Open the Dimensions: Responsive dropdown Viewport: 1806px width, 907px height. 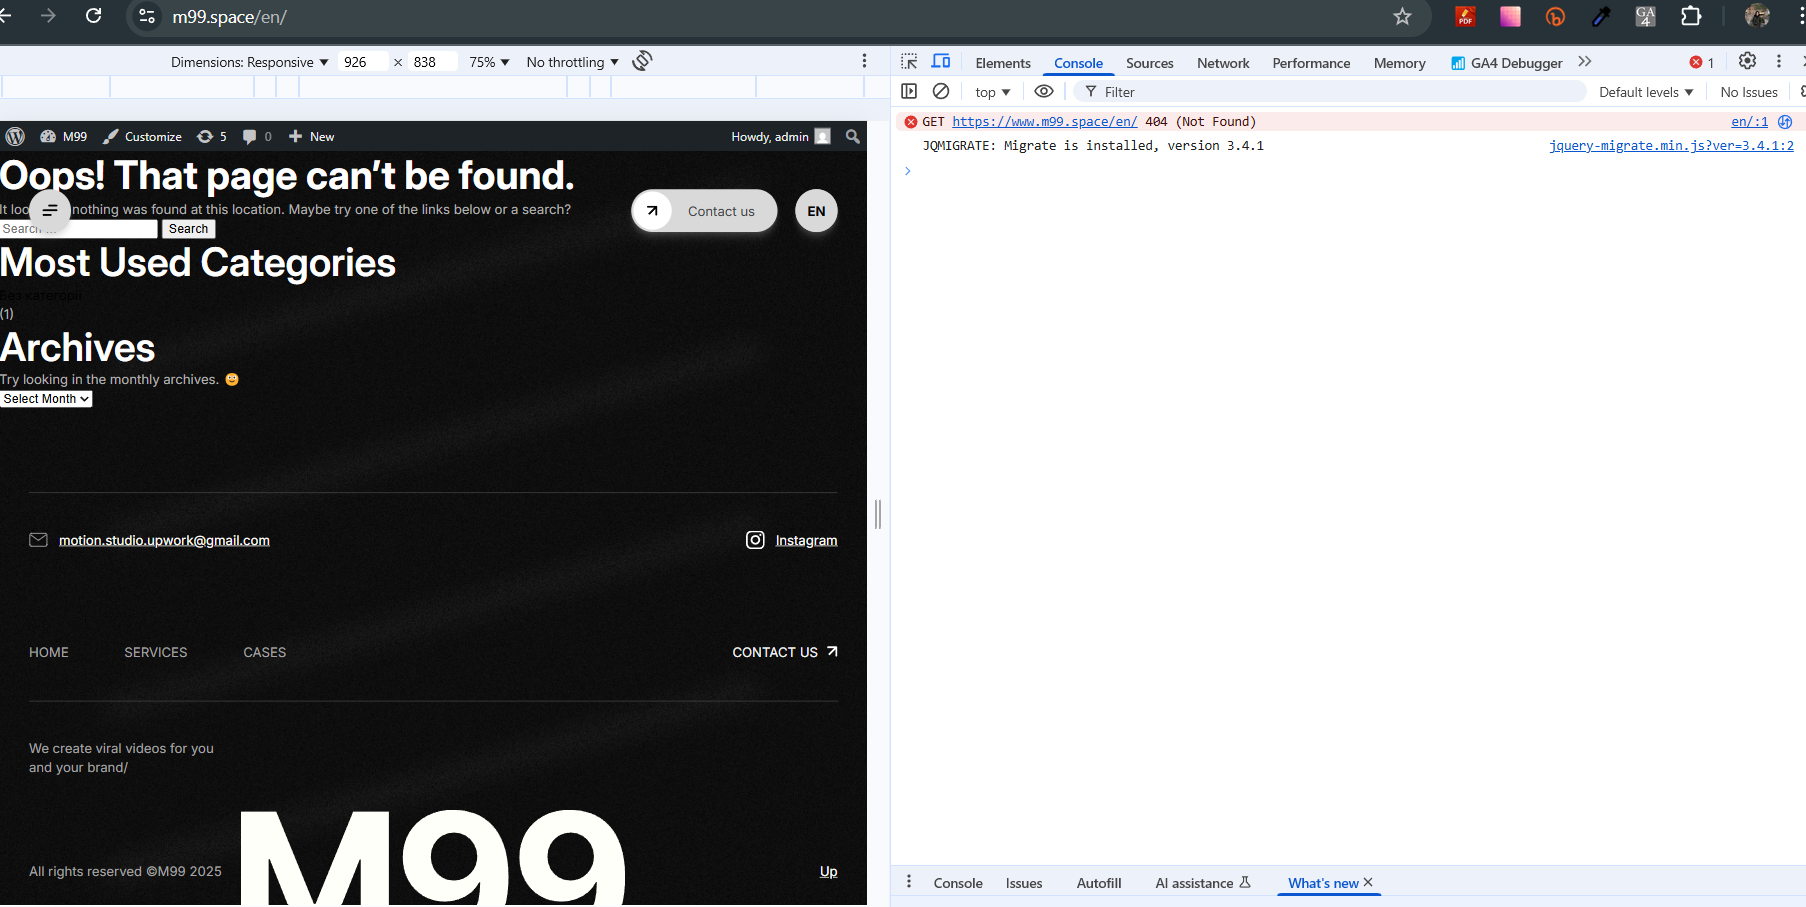pos(249,62)
